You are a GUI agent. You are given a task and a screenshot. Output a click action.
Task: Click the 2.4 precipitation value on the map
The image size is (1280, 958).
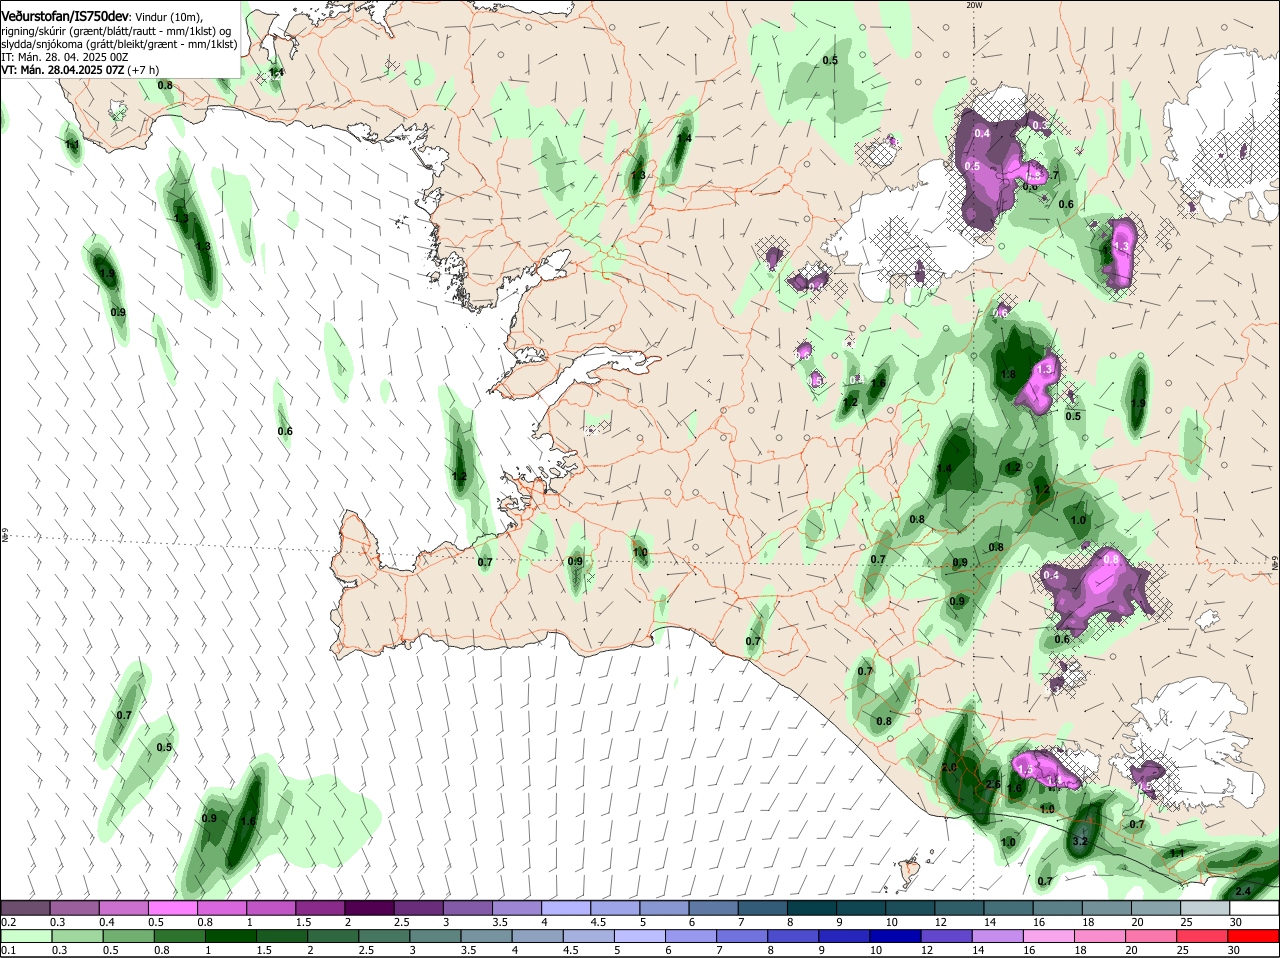tap(1243, 891)
